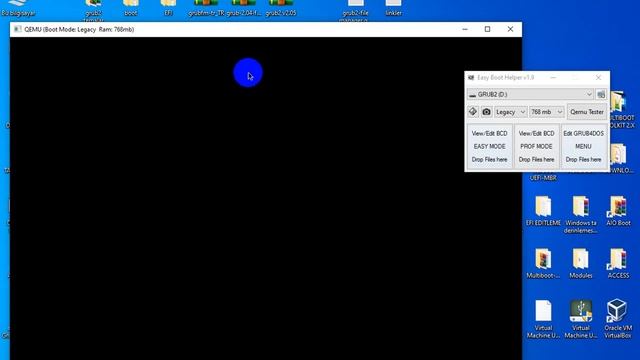Open the GRUB2 (D:) drive dropdown
The image size is (640, 360).
(530, 94)
